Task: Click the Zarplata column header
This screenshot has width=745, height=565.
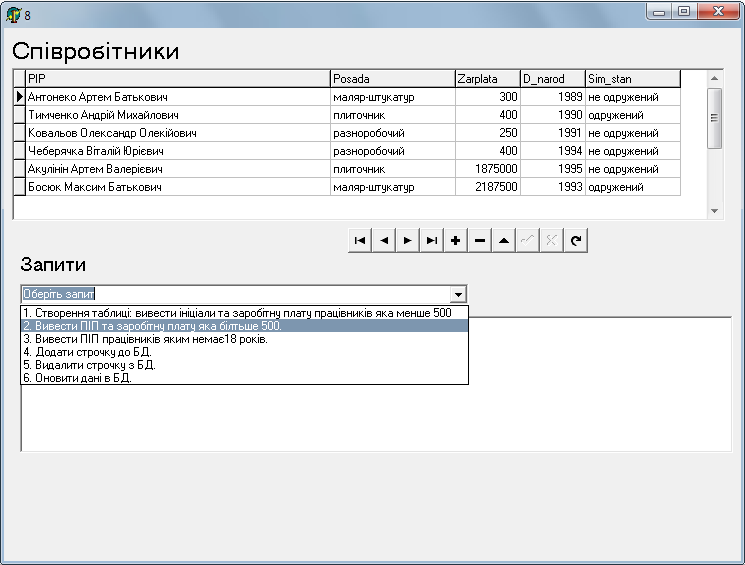Action: pyautogui.click(x=486, y=79)
